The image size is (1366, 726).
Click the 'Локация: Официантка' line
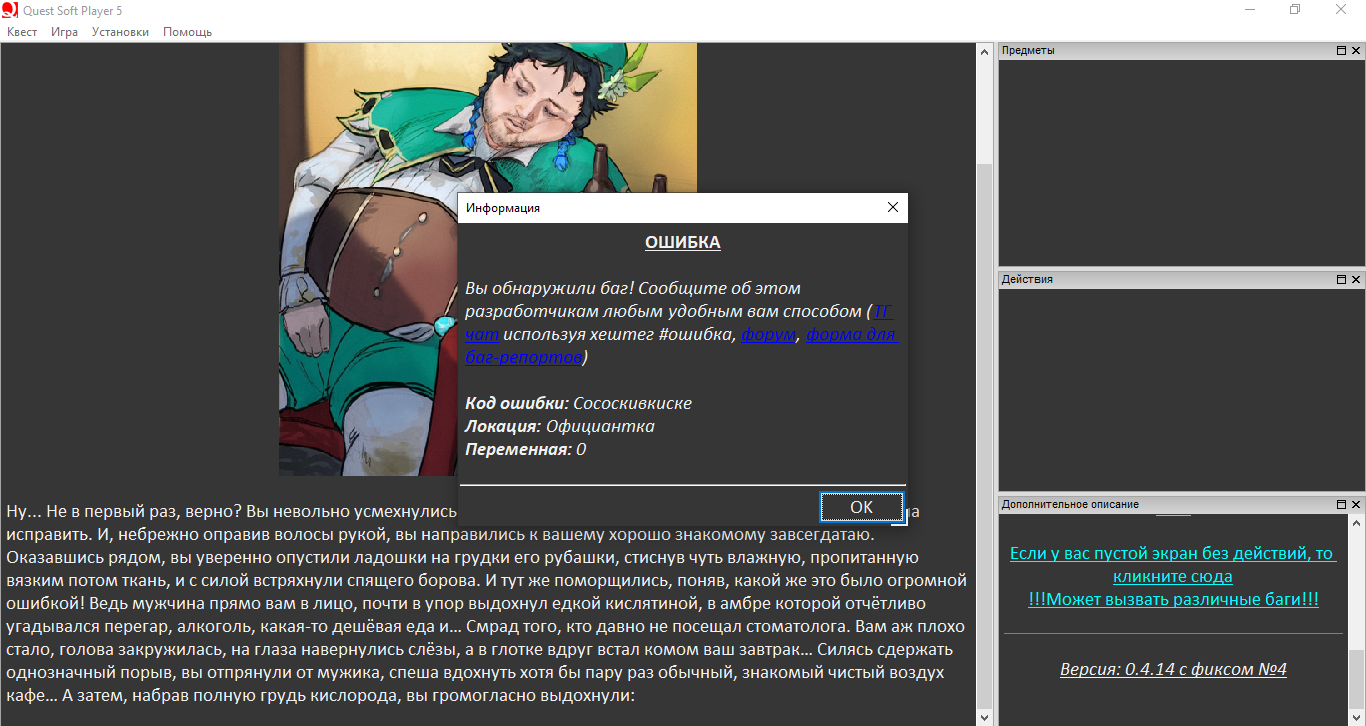click(560, 426)
